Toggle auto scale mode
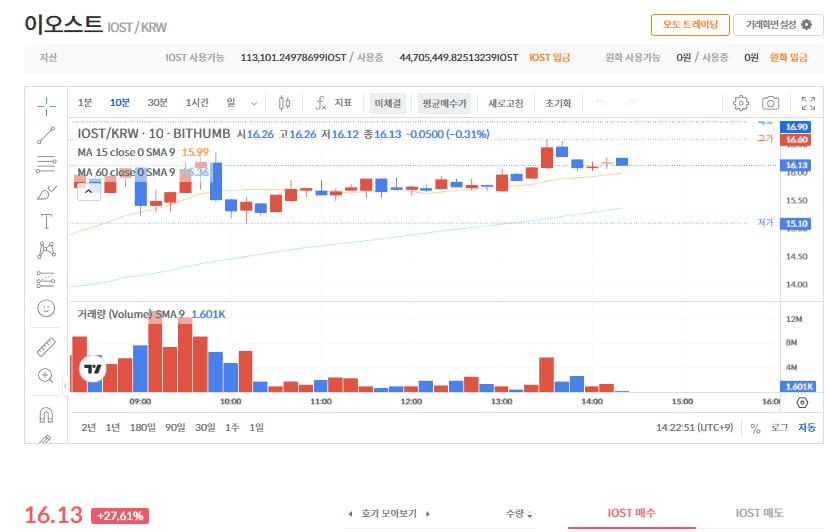Image resolution: width=830 pixels, height=532 pixels. pyautogui.click(x=807, y=428)
